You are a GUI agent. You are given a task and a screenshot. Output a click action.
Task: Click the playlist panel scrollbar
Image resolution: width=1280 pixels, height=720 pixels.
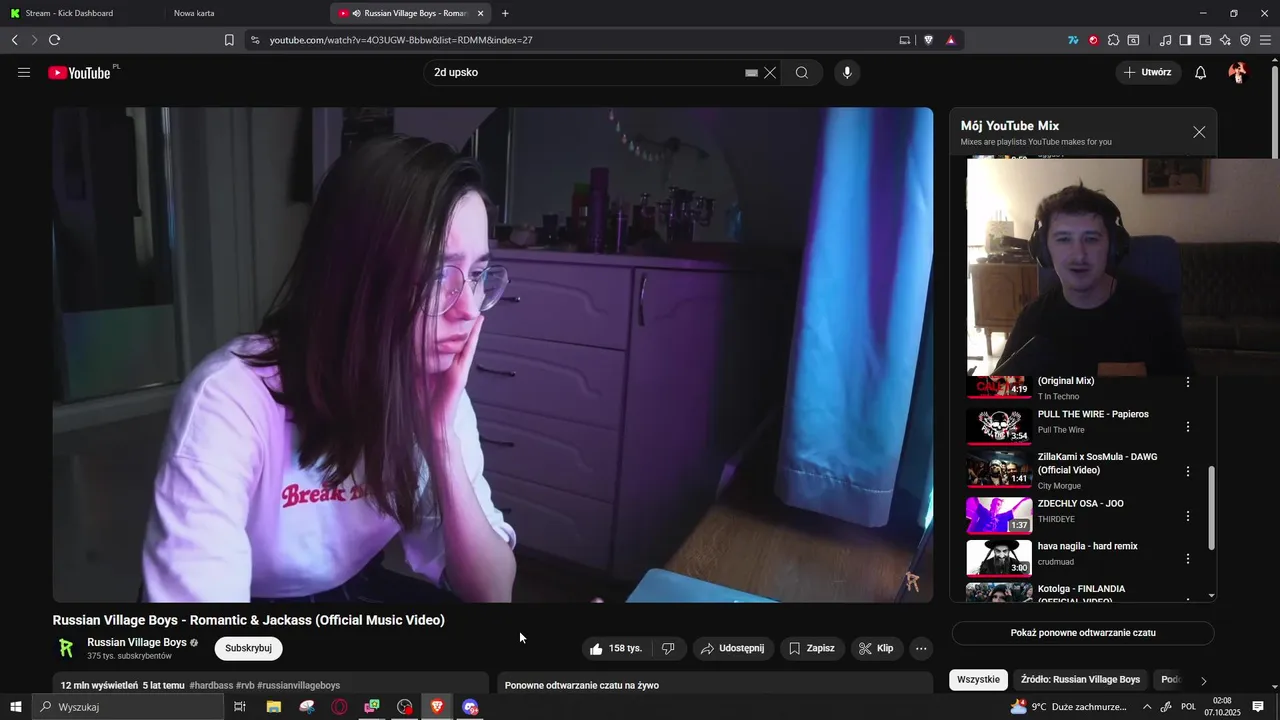(x=1212, y=508)
